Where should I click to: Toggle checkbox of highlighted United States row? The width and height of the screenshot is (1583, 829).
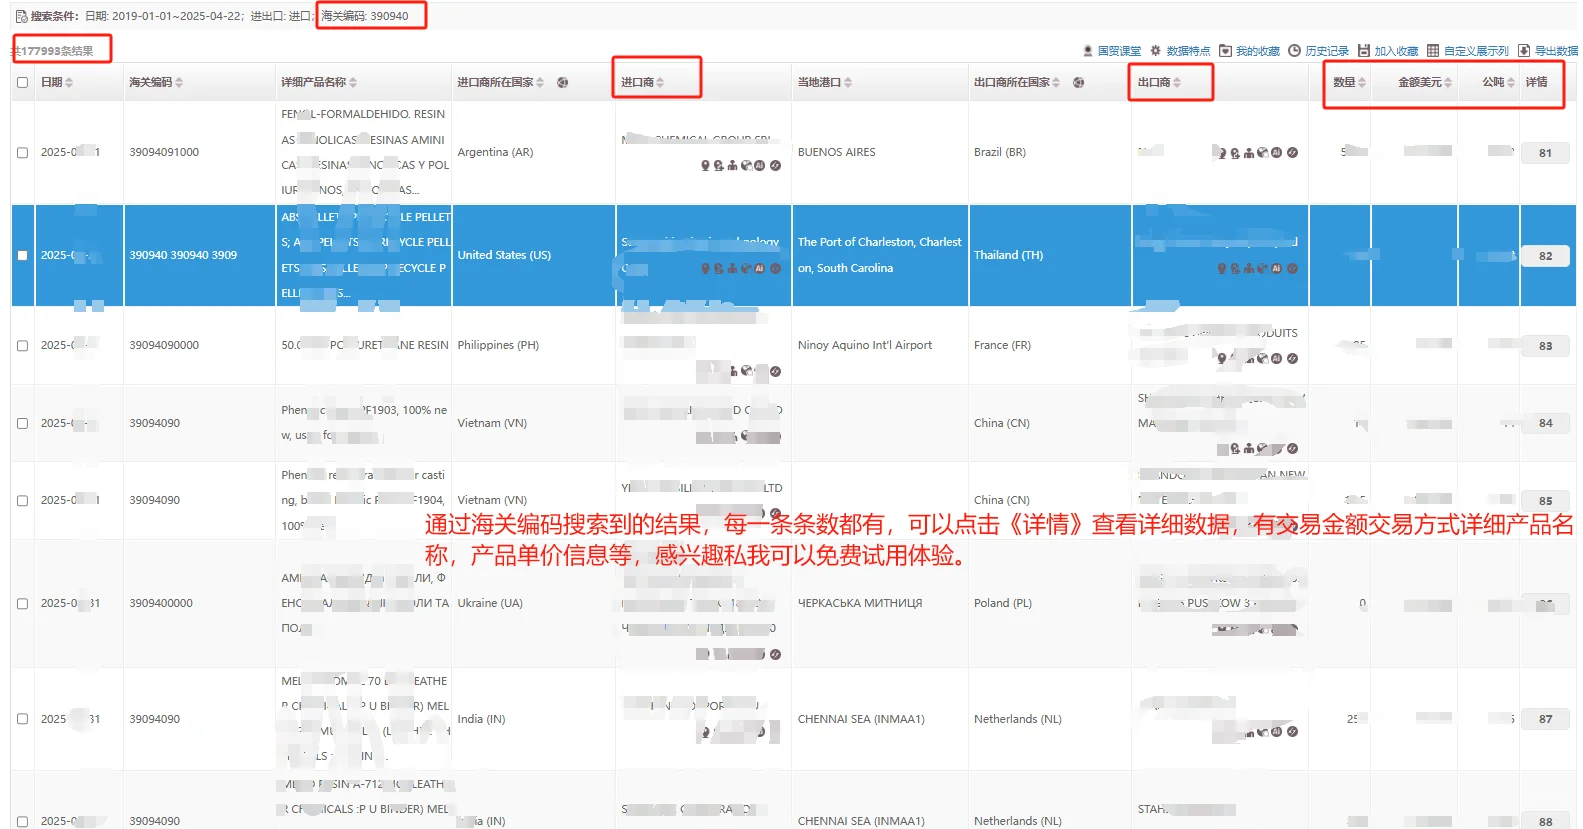point(22,255)
